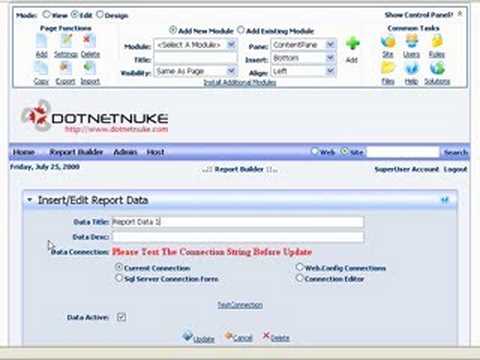Open the Files common task icon
The width and height of the screenshot is (480, 360).
[388, 69]
